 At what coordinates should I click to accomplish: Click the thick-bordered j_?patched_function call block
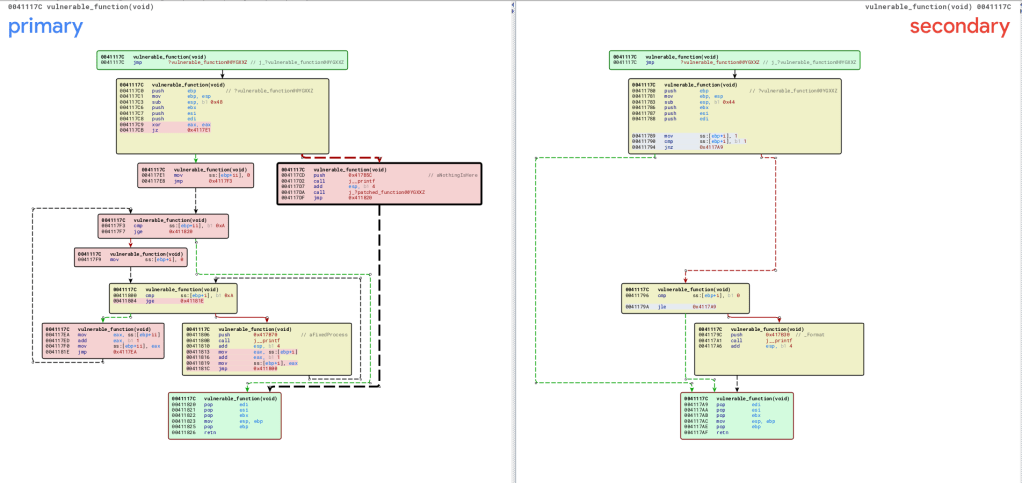(x=378, y=184)
